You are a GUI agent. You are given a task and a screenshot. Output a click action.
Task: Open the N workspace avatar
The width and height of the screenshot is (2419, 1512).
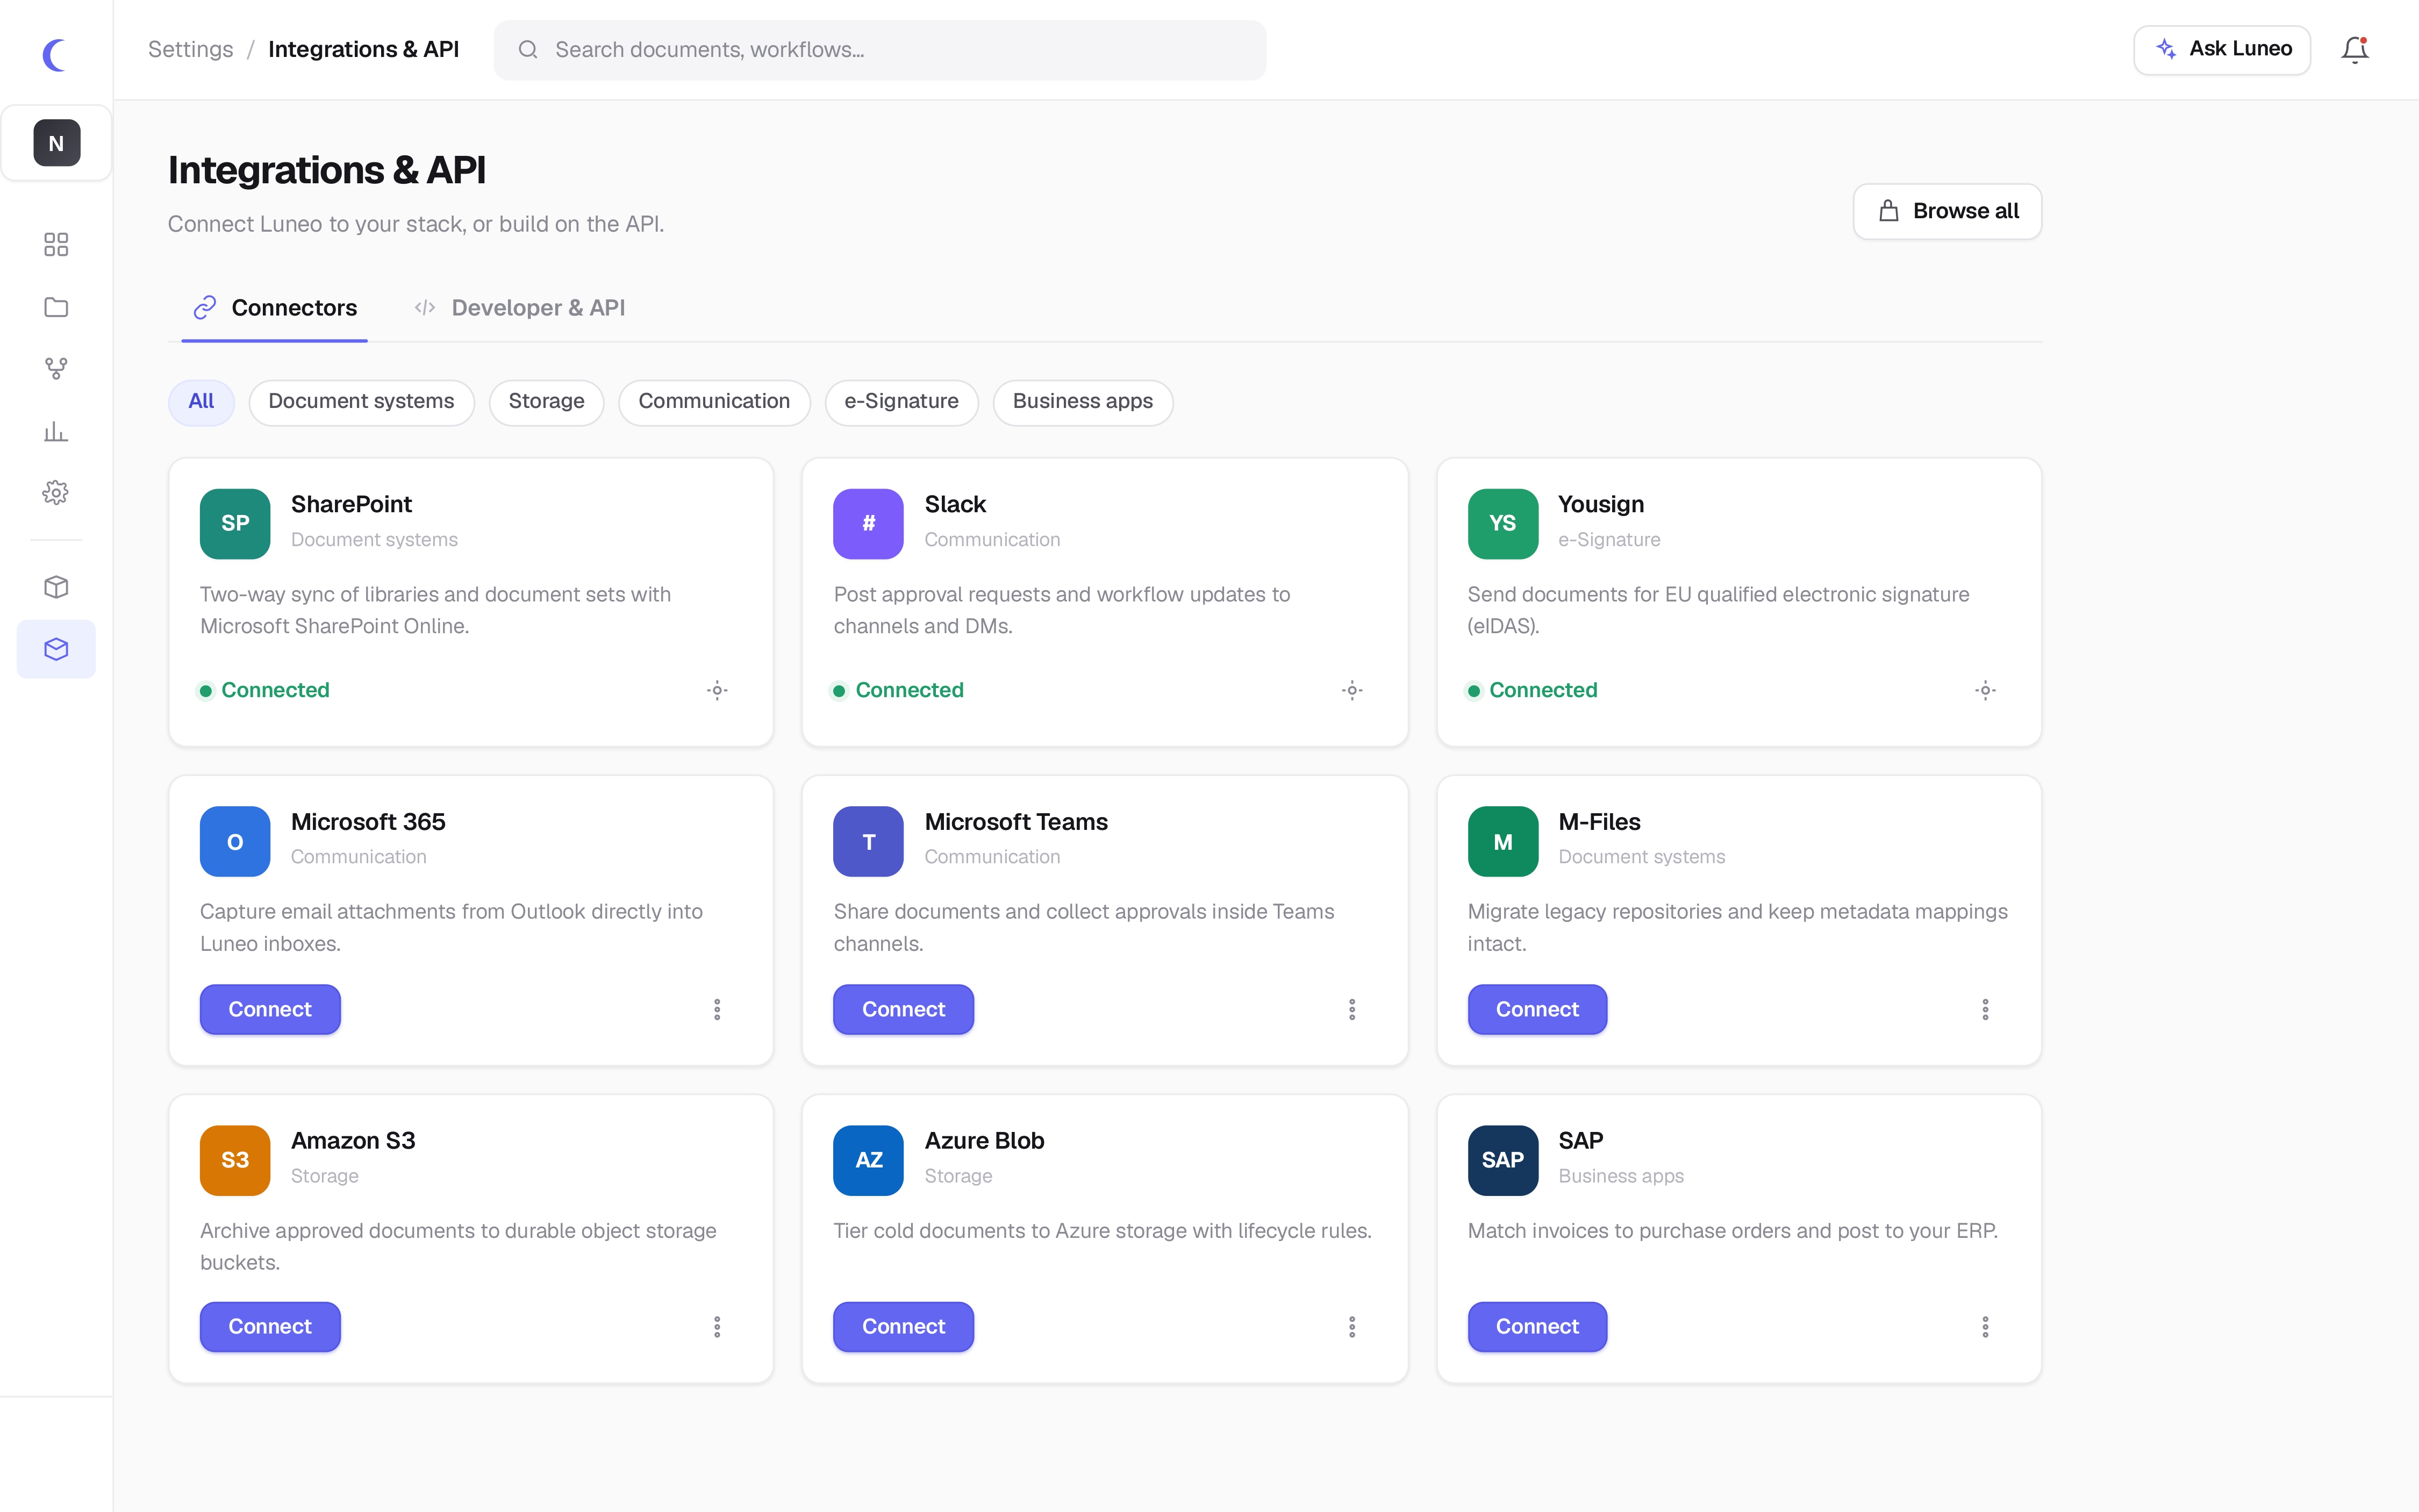point(56,143)
